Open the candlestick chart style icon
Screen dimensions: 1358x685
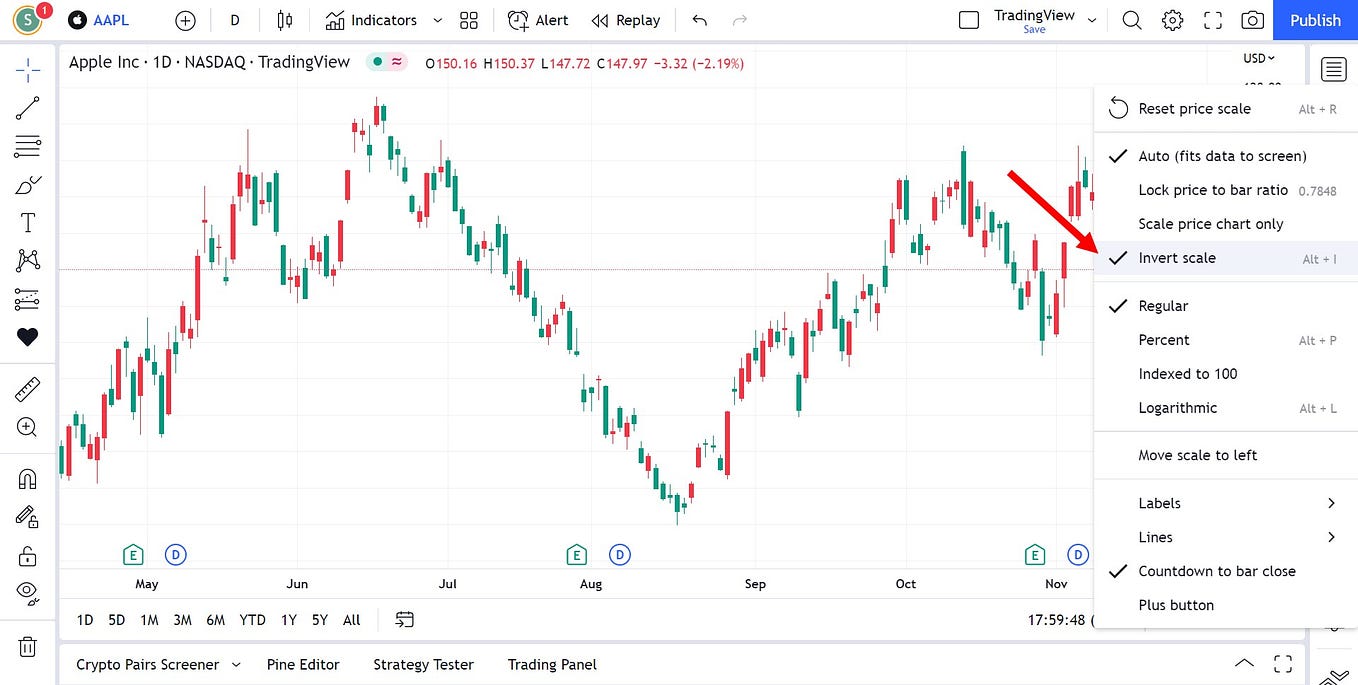(x=285, y=20)
